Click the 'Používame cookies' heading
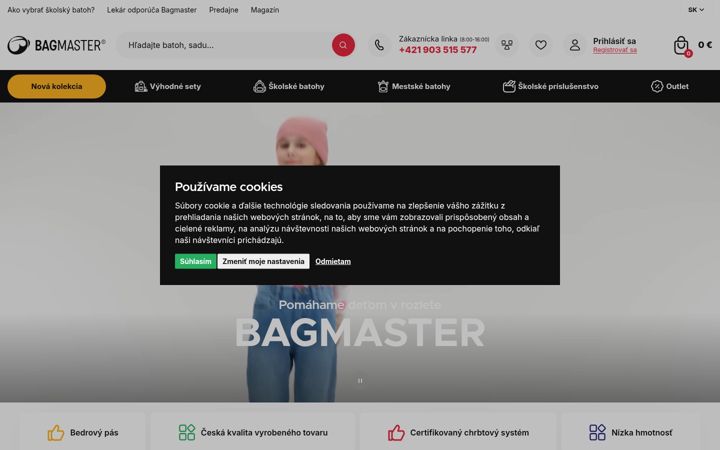The image size is (720, 450). coord(229,187)
